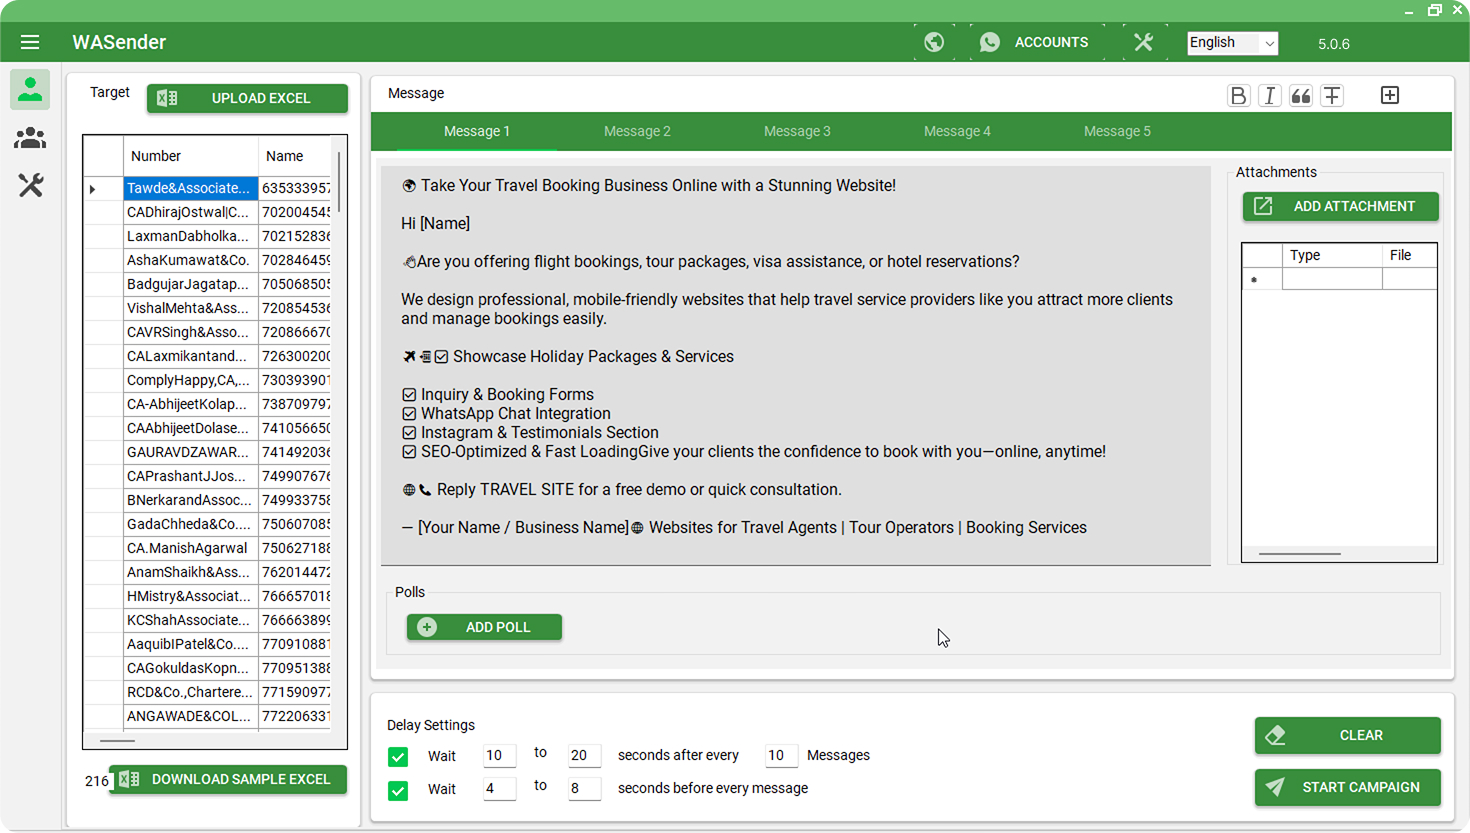Click the Type column header in Attachments

1332,255
